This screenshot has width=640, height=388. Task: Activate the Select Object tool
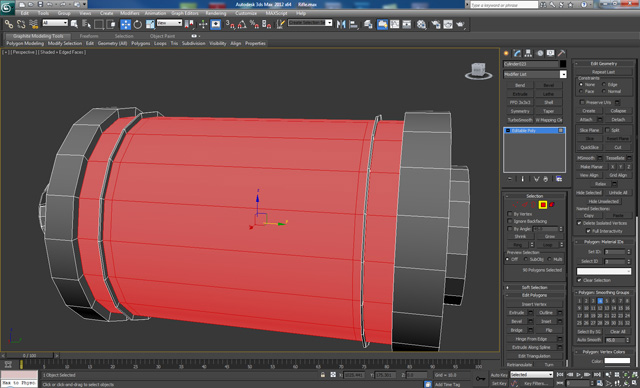[74, 24]
